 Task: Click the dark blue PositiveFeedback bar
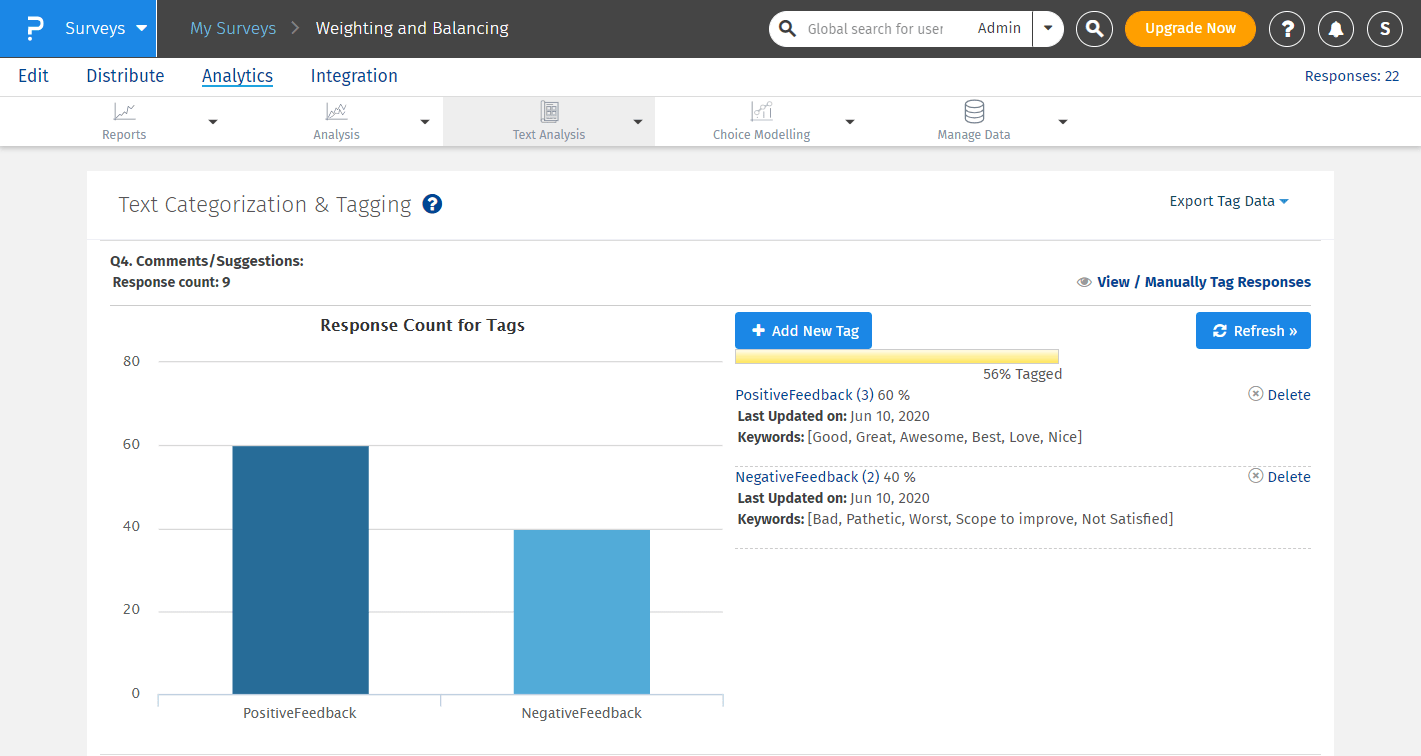tap(300, 569)
